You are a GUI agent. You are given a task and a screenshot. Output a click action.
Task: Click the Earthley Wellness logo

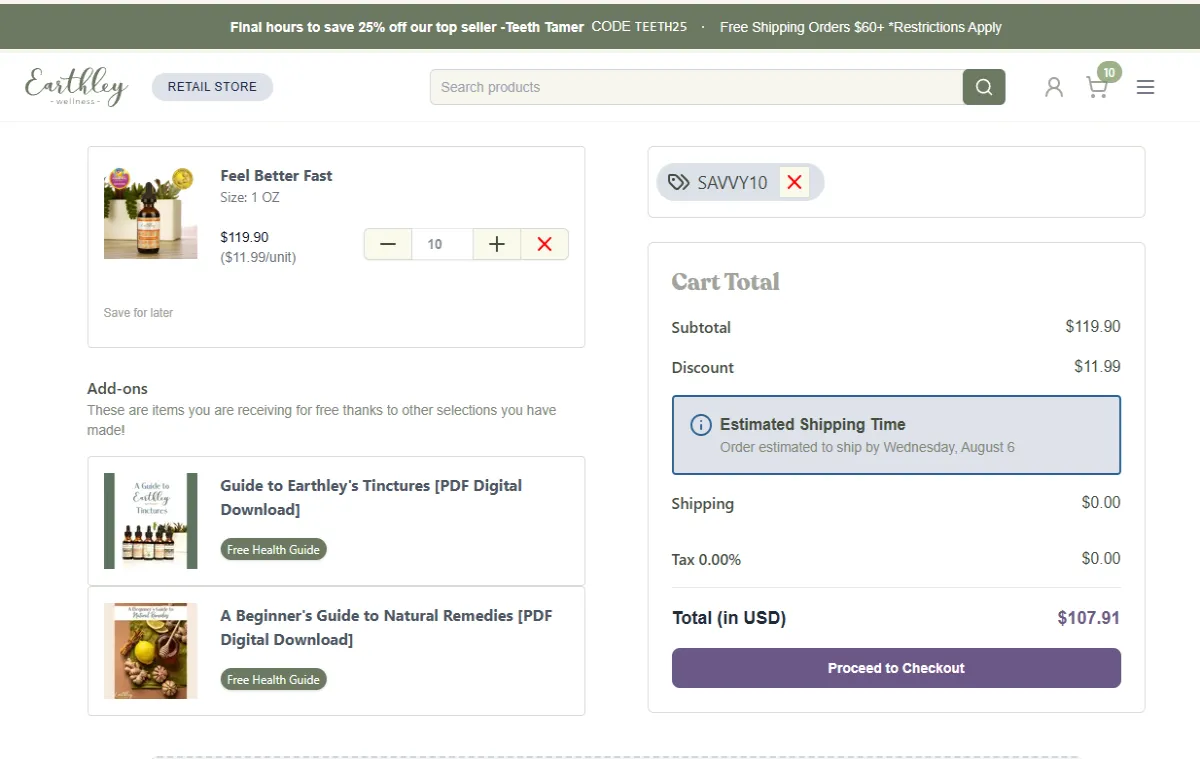[76, 86]
